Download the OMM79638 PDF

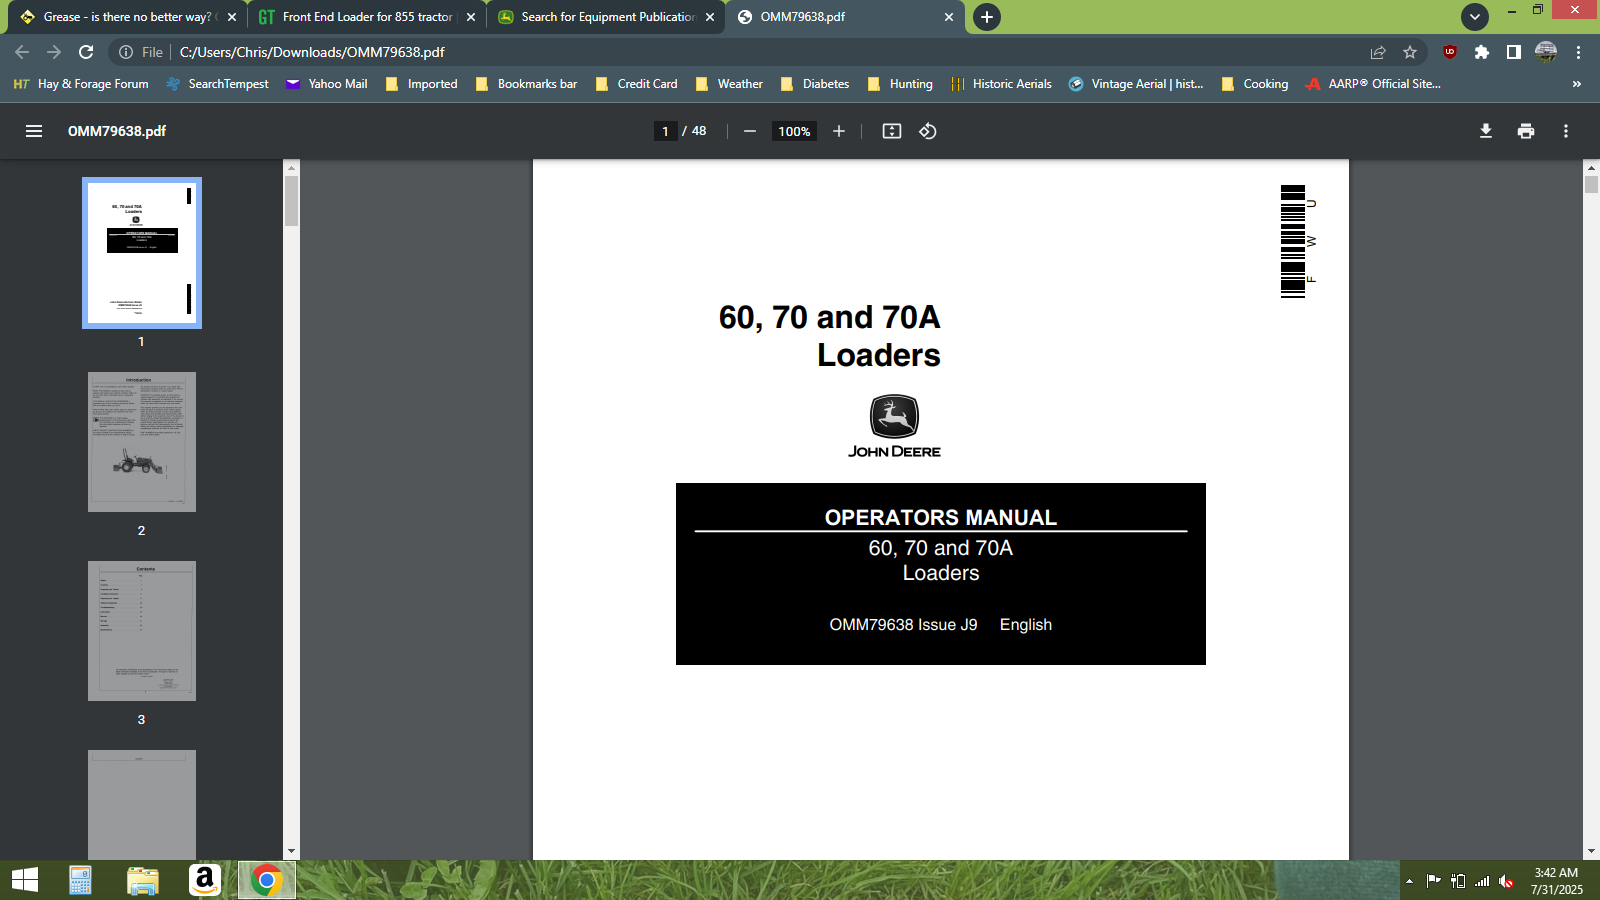pos(1486,131)
